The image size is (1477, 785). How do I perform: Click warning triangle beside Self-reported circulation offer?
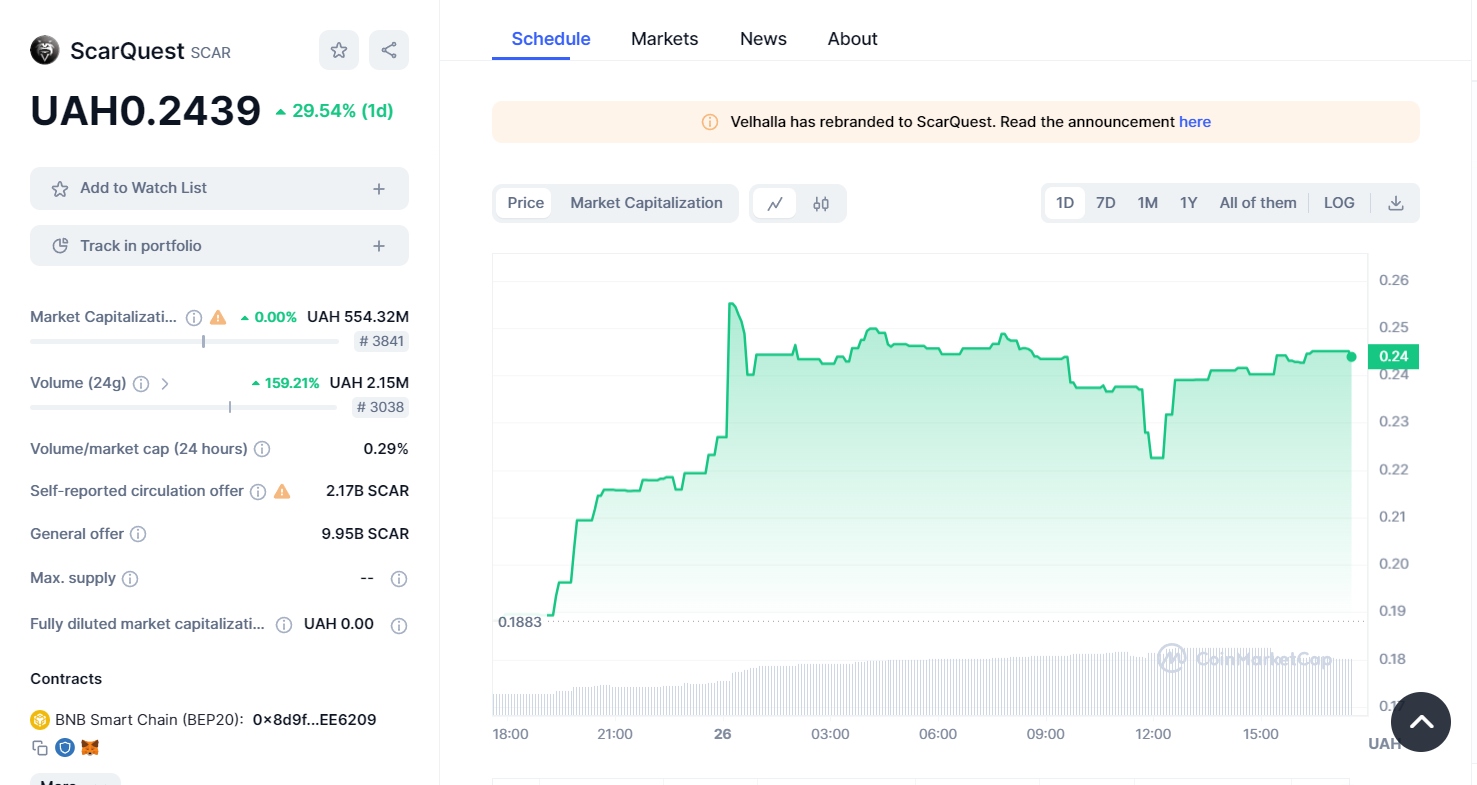point(282,491)
